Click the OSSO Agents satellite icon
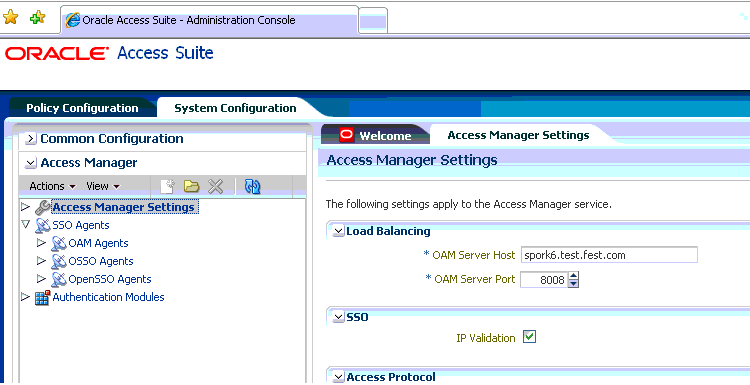The width and height of the screenshot is (750, 385). (x=58, y=262)
